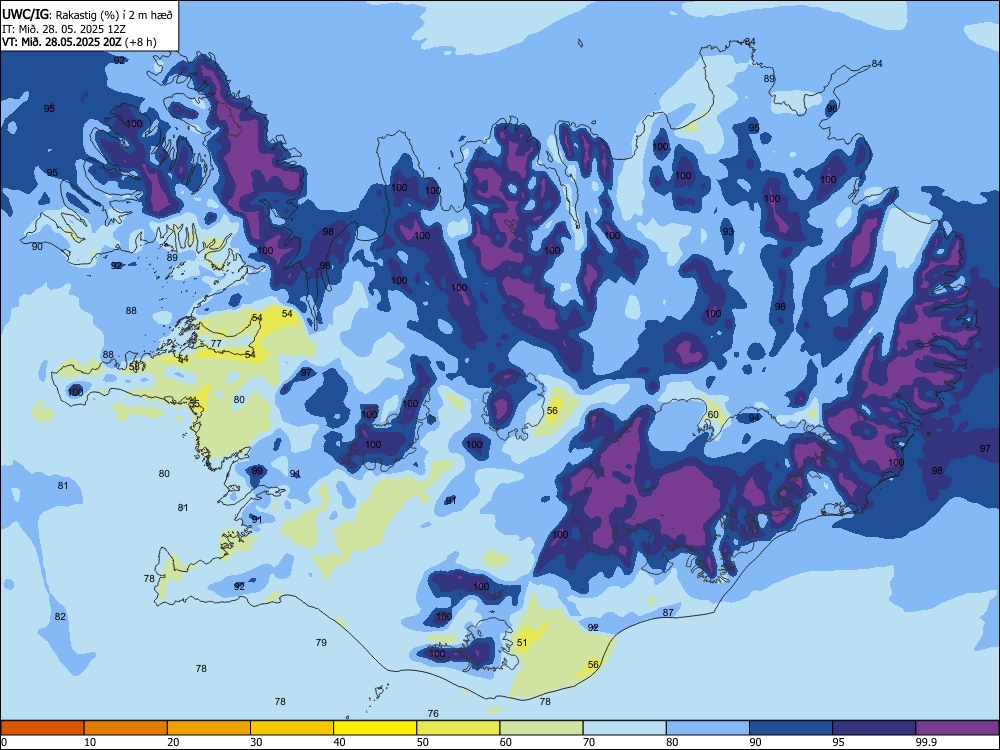Click the 95–99.9 indigo legend swatch
The image size is (1000, 750).
(874, 728)
